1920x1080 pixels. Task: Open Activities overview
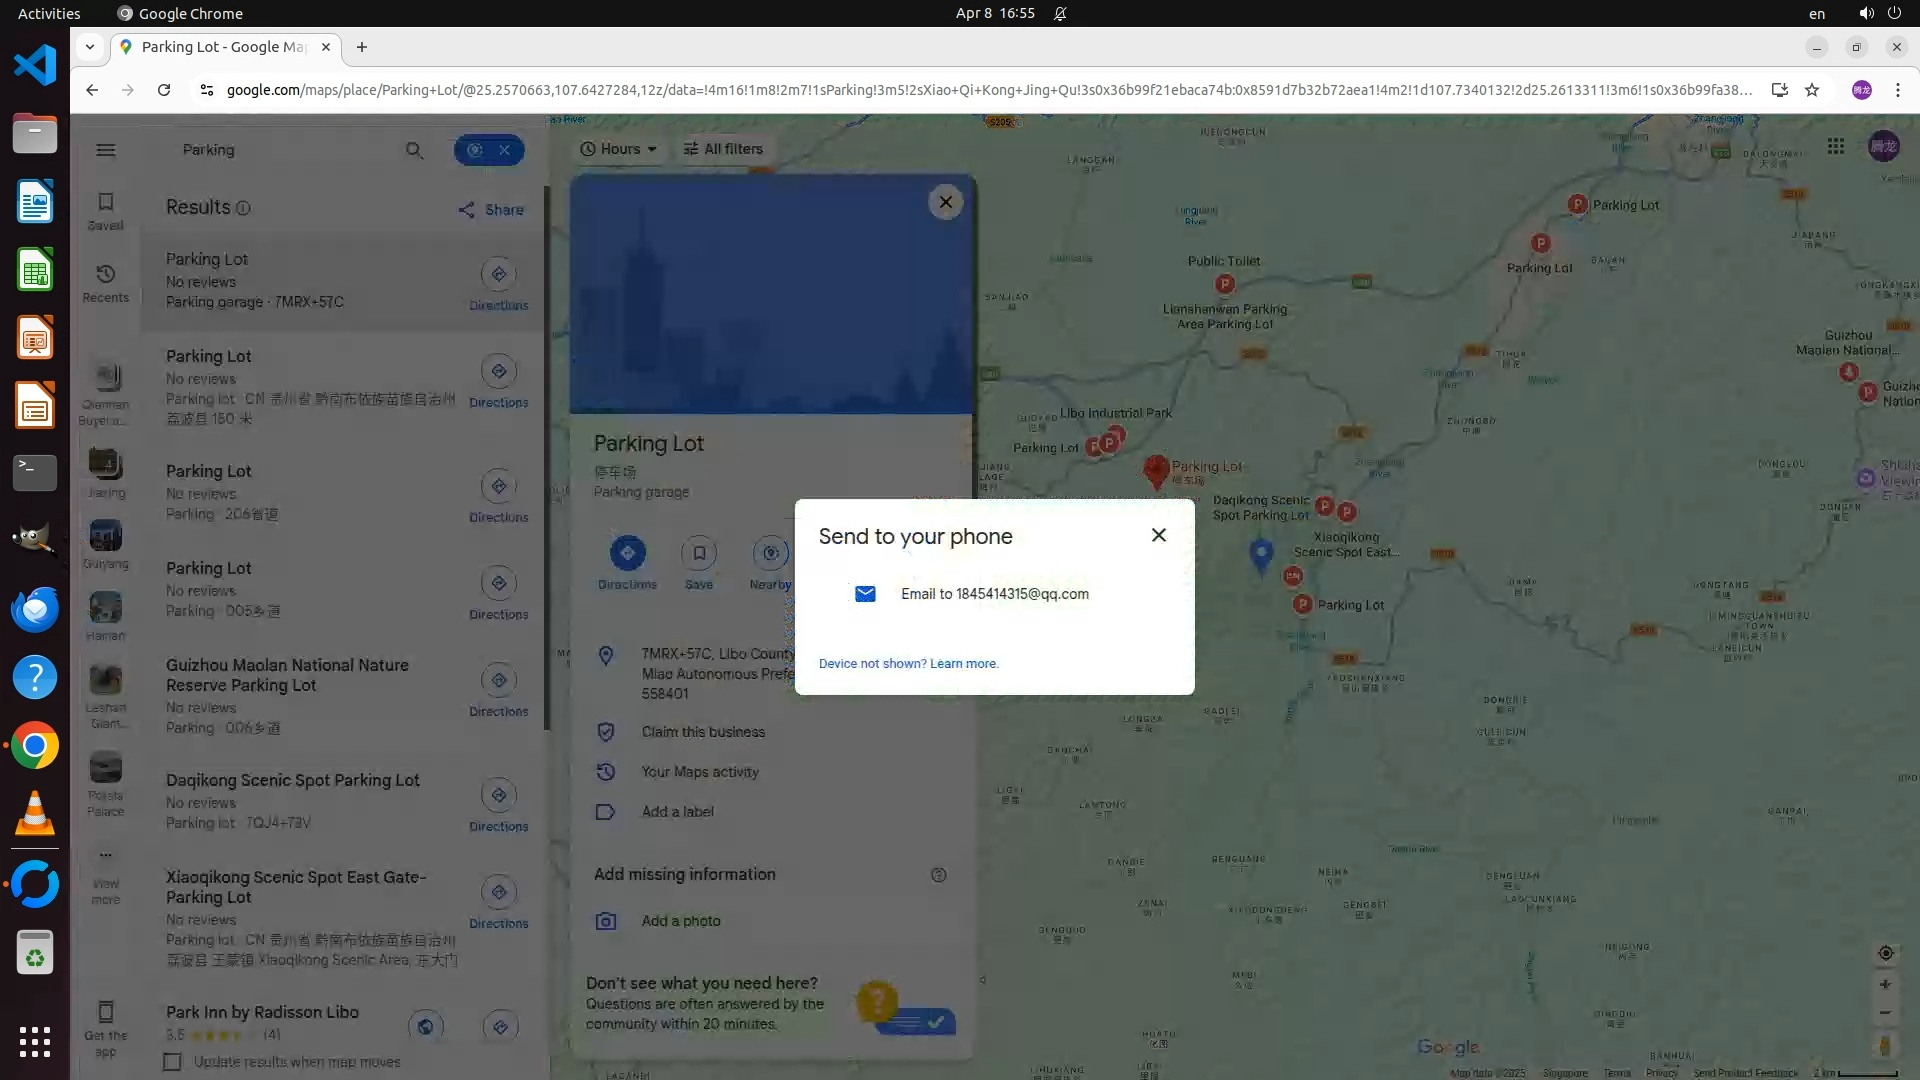49,13
